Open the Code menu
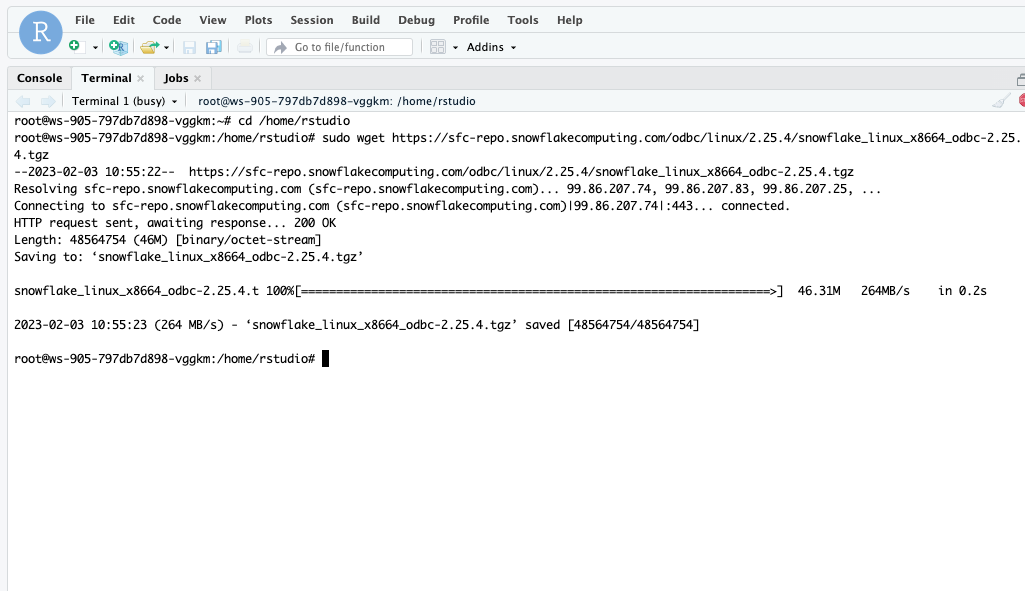 pos(167,20)
